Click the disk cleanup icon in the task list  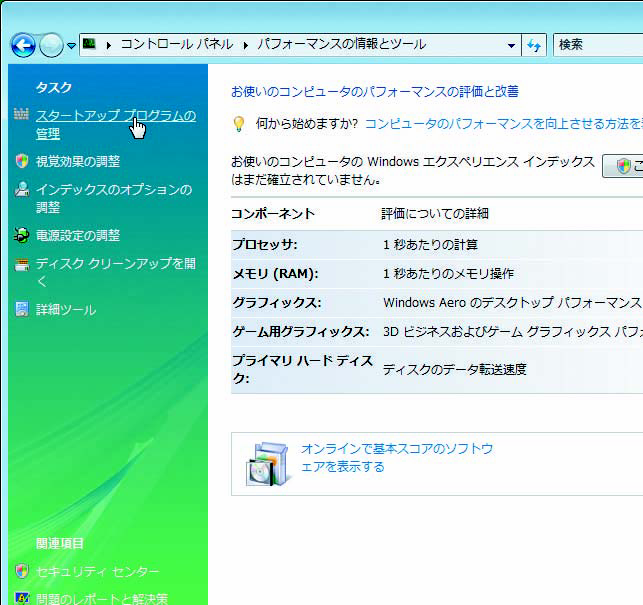tap(22, 265)
